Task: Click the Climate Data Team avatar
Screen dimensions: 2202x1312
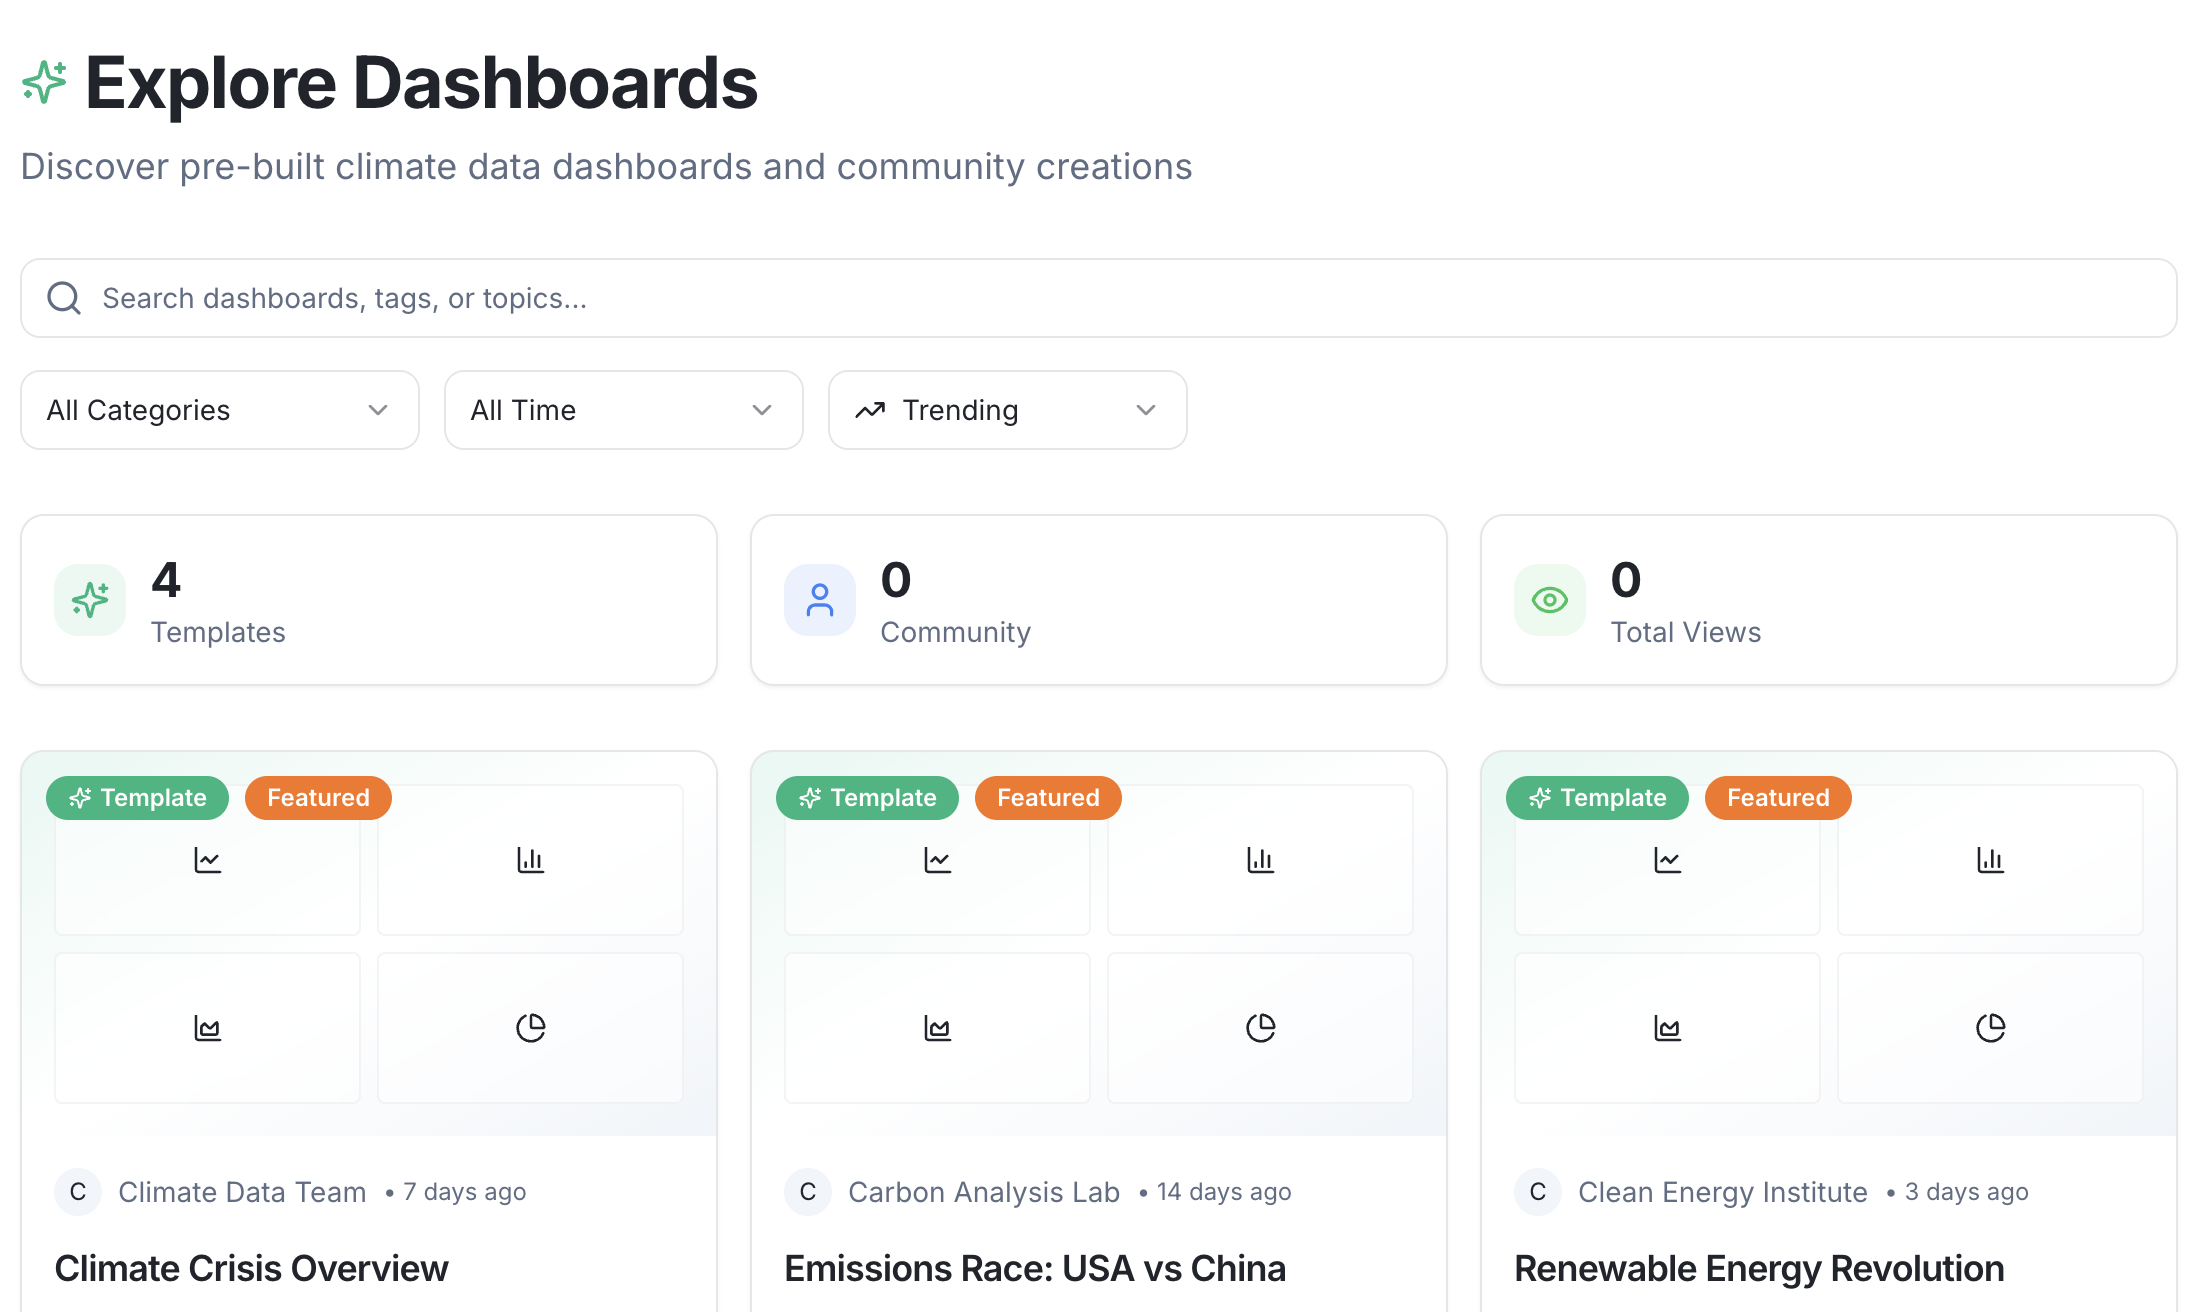Action: [x=78, y=1192]
